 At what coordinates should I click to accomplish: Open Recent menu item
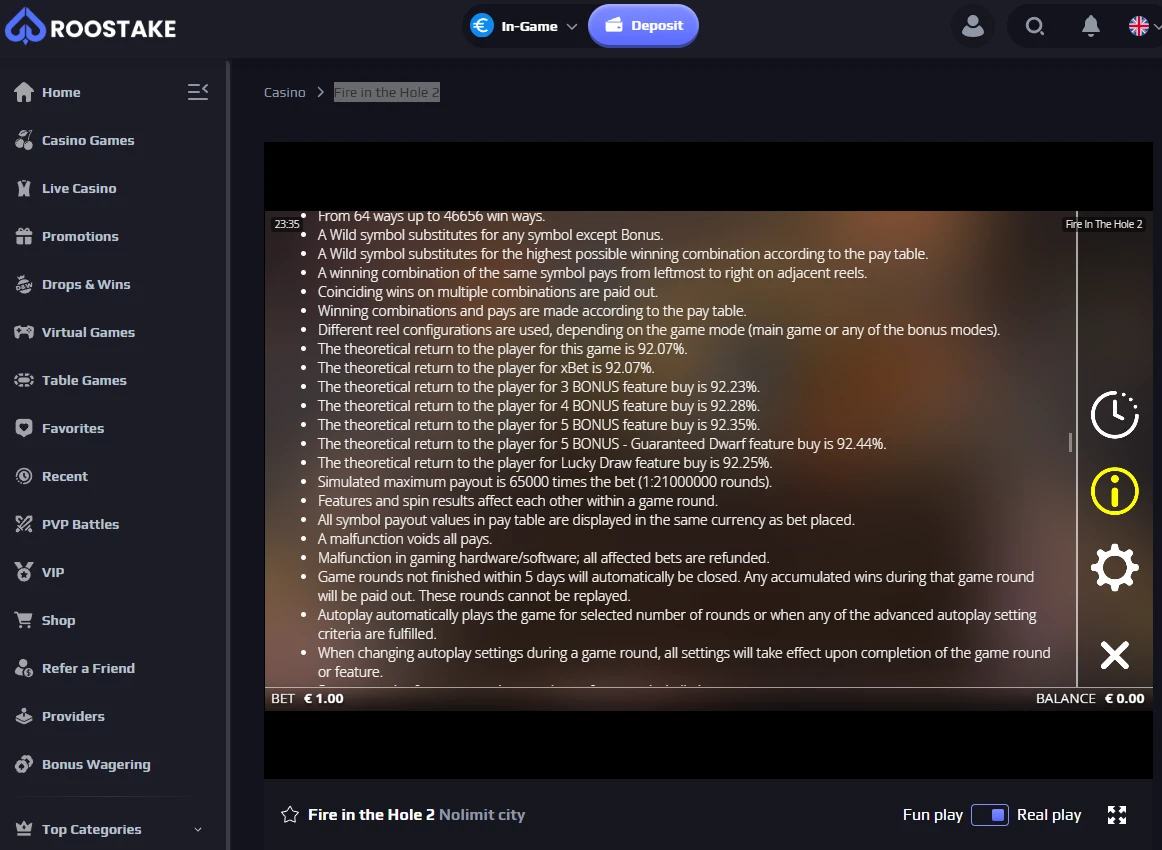pyautogui.click(x=64, y=477)
